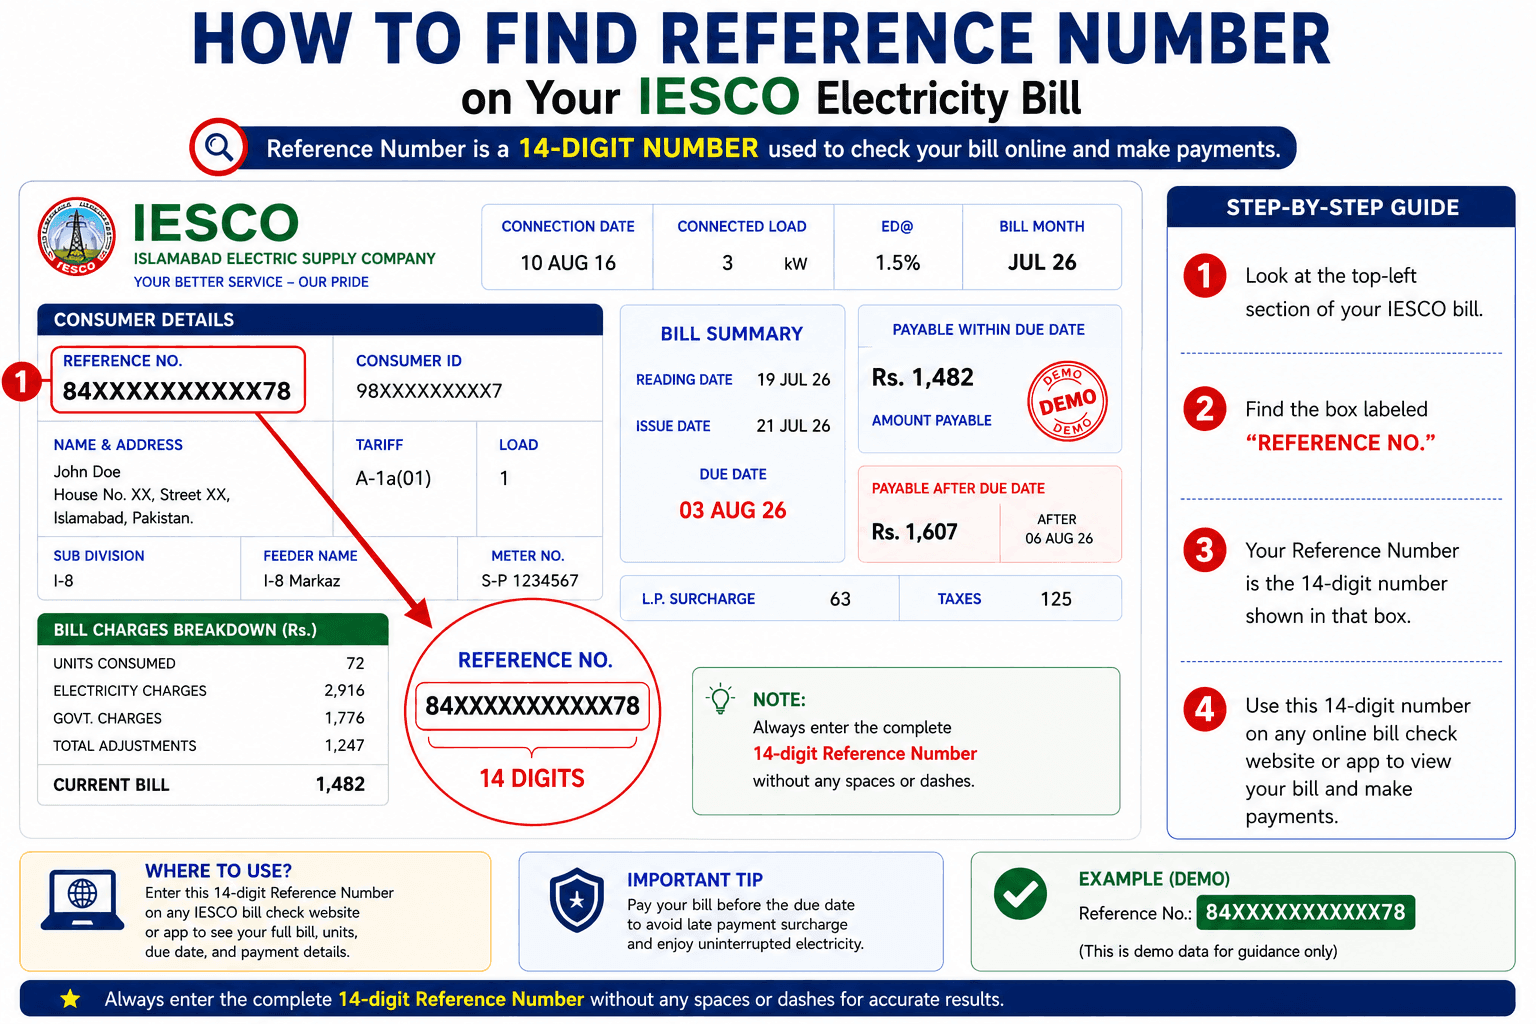Click the green reference number chip in Example
The width and height of the screenshot is (1536, 1024).
click(1305, 912)
